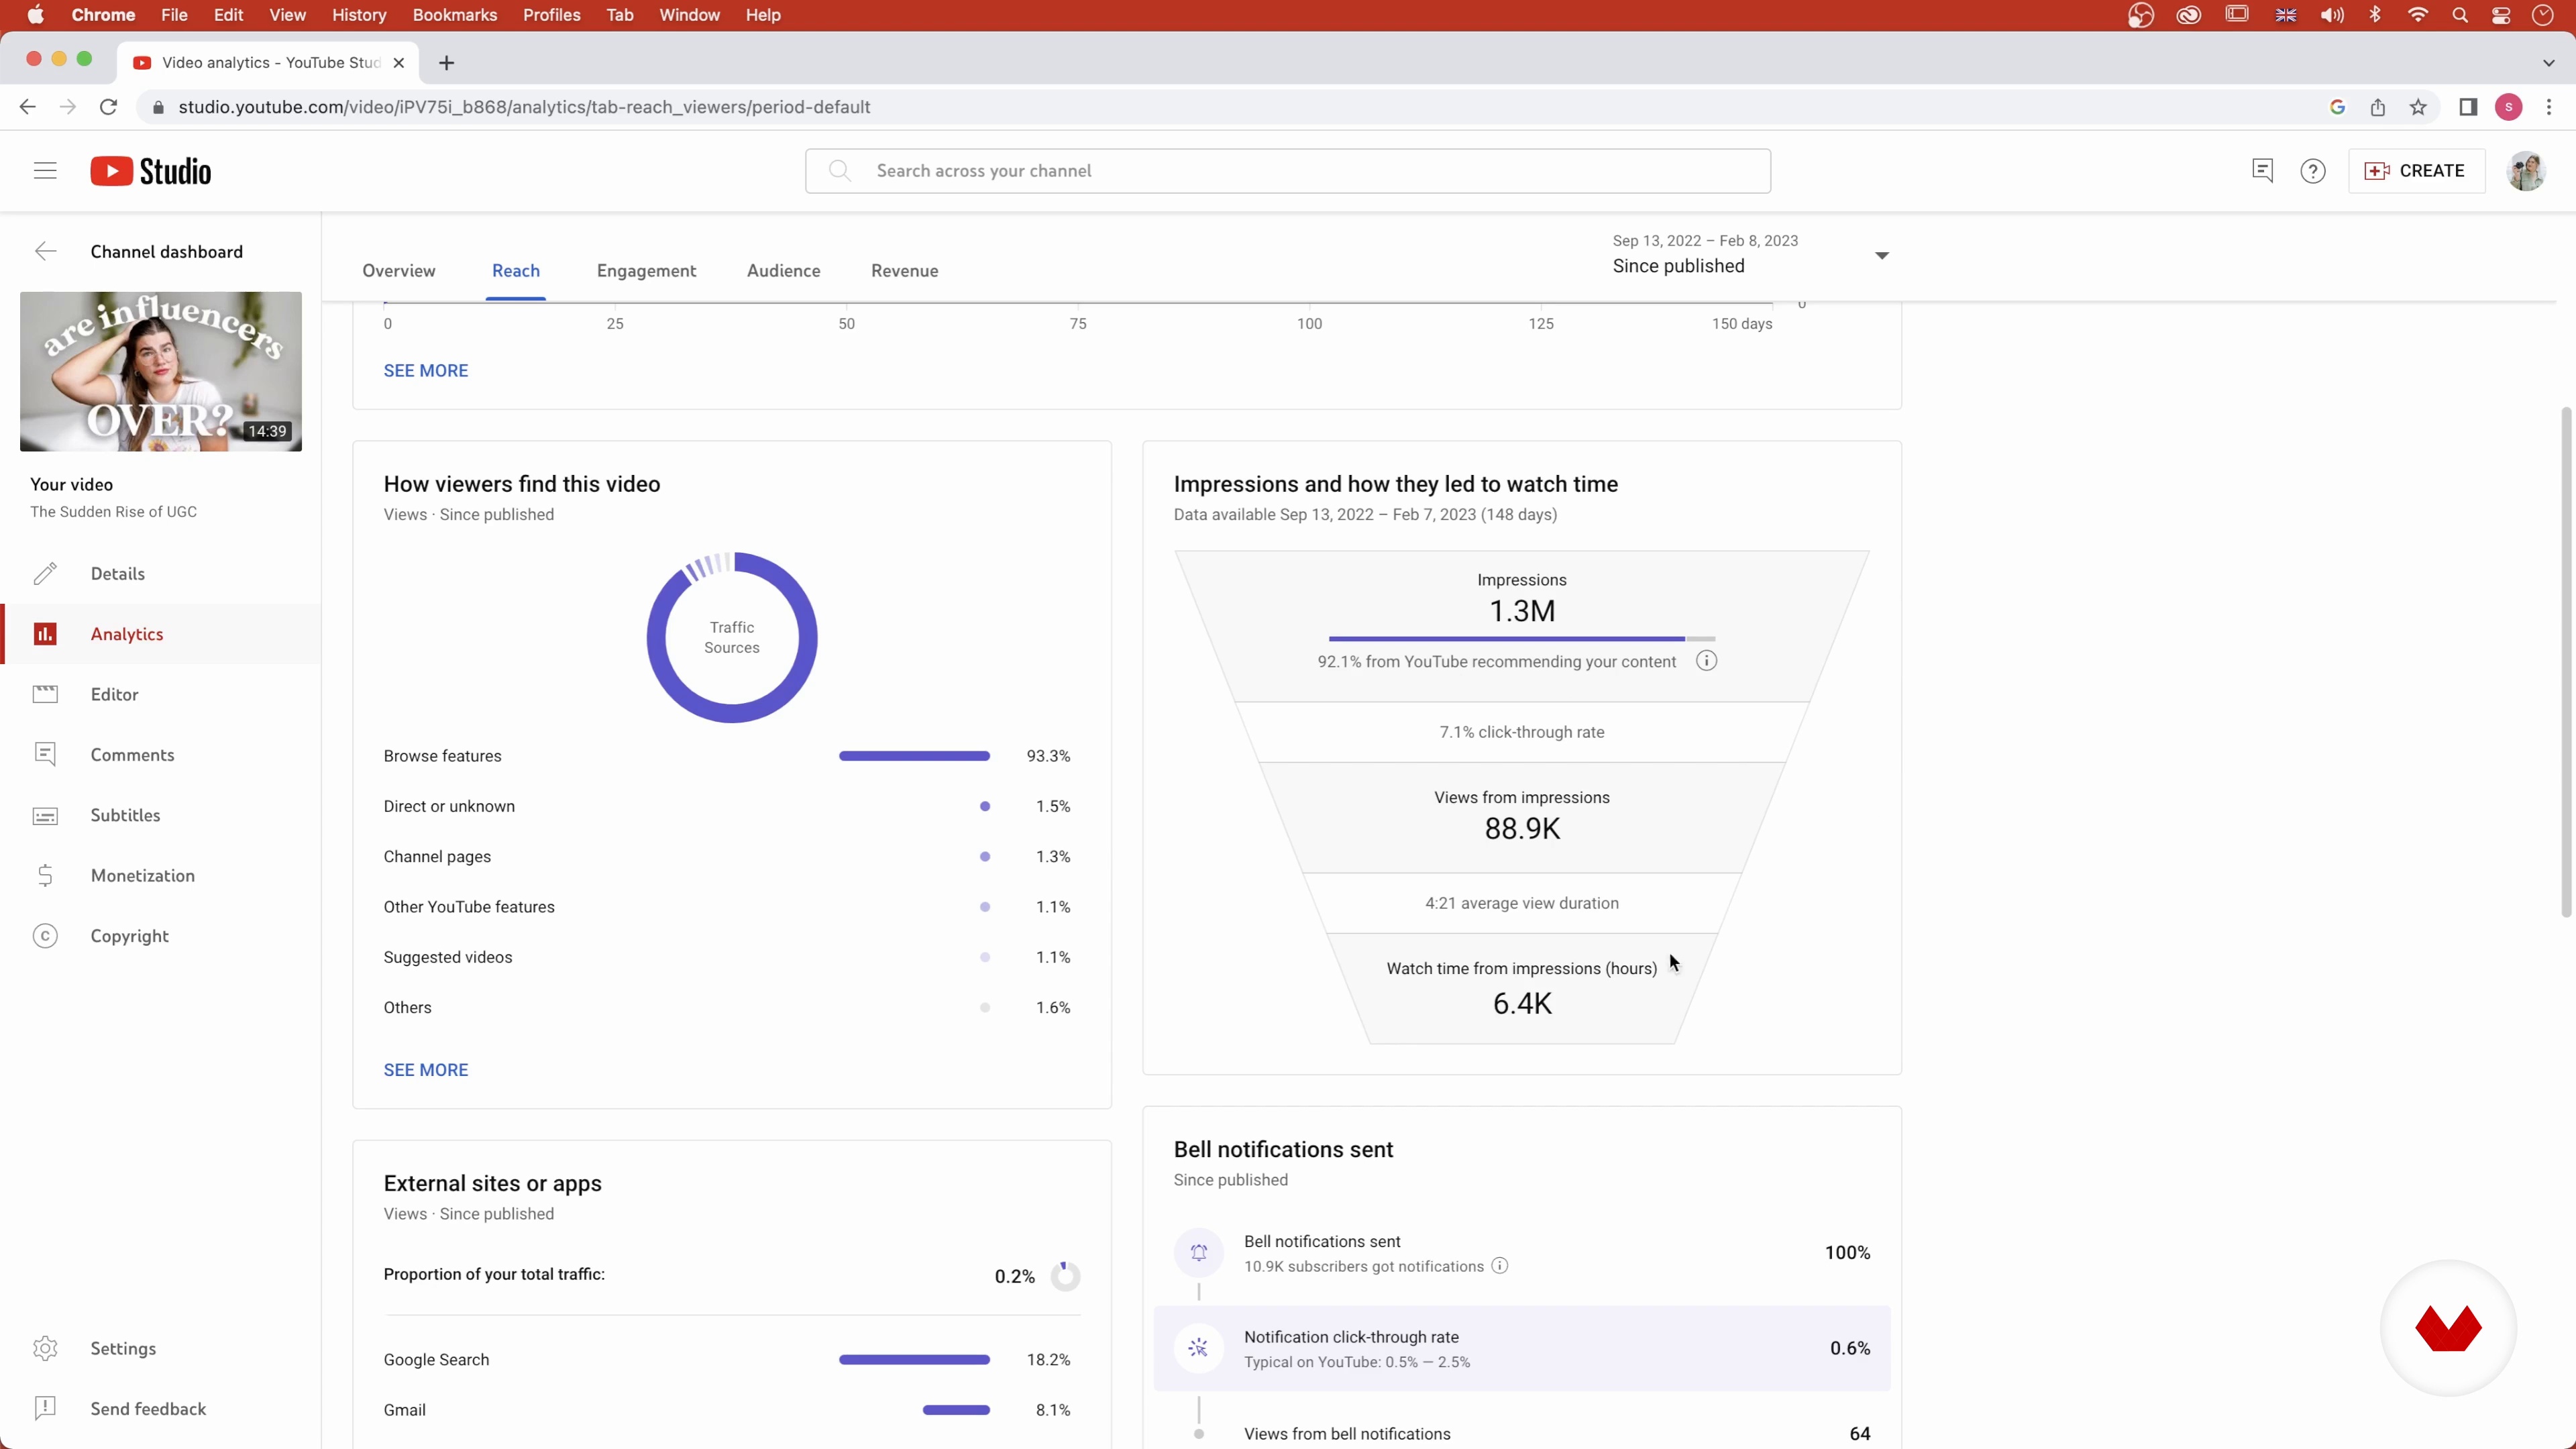Viewport: 2576px width, 1449px height.
Task: Click the round donut icon beside 0.2%
Action: pos(1065,1276)
